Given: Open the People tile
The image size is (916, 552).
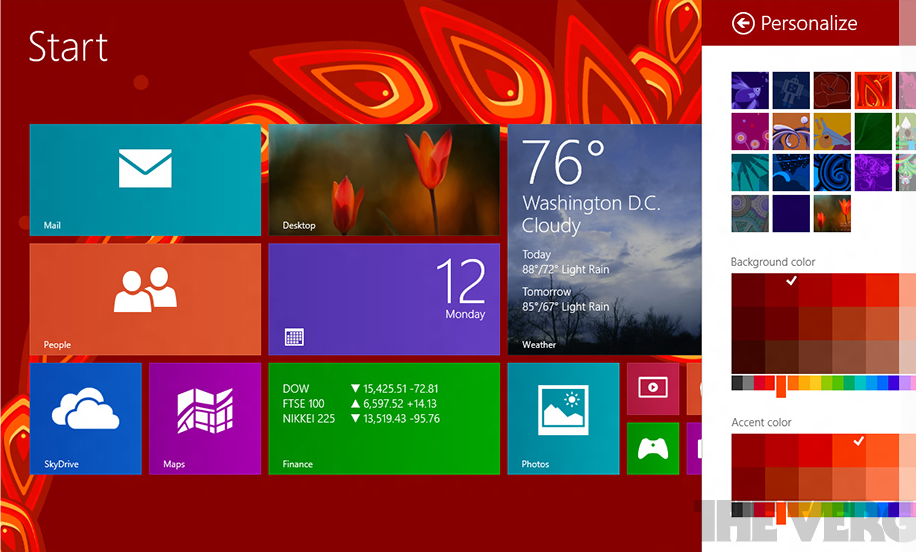Looking at the screenshot, I should 145,299.
